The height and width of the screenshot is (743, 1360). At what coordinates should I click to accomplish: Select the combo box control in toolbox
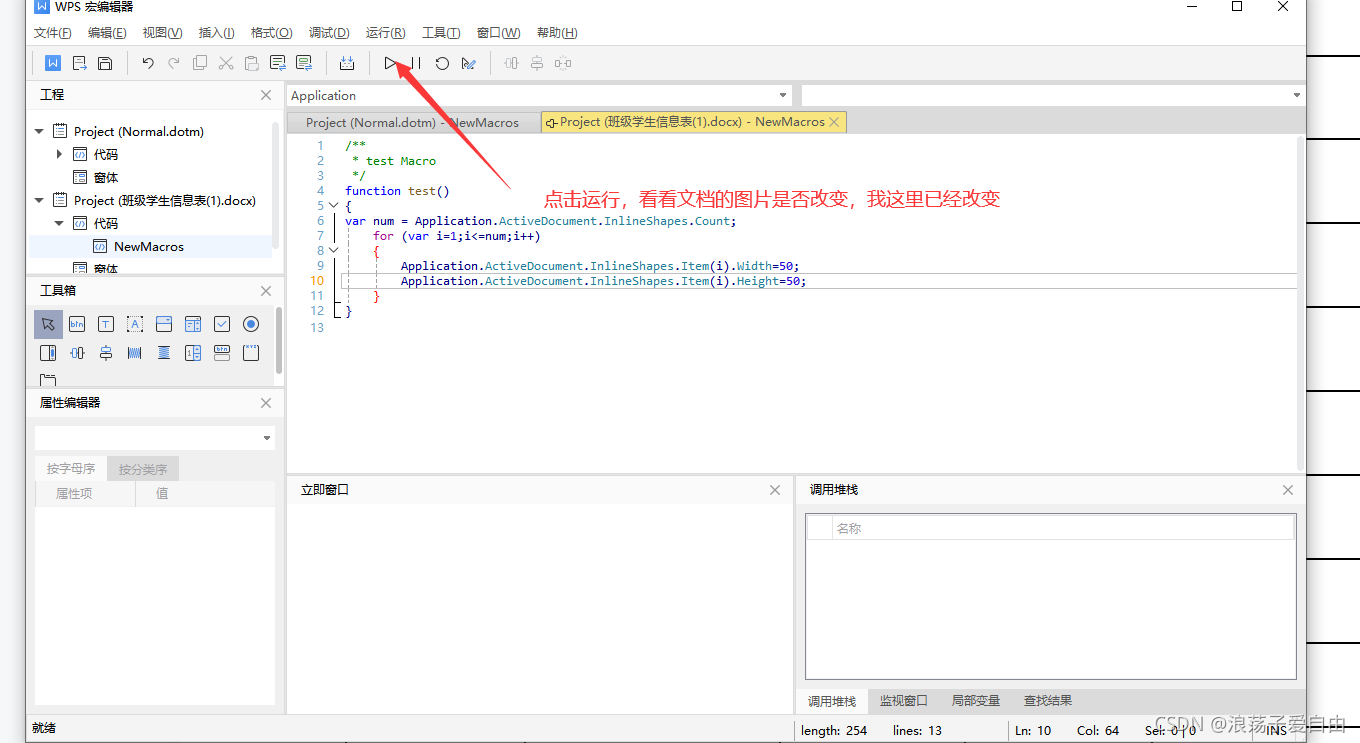point(164,324)
